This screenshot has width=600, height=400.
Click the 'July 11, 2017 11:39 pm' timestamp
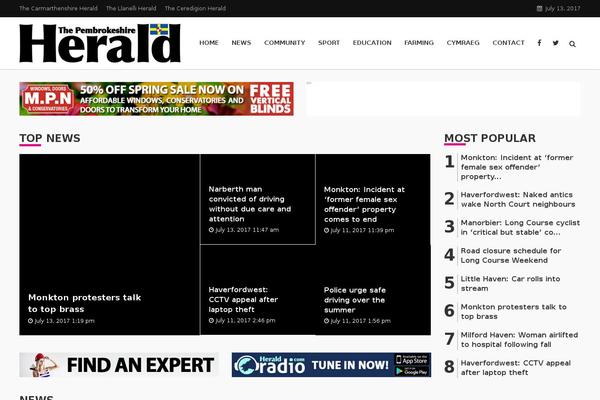[359, 230]
